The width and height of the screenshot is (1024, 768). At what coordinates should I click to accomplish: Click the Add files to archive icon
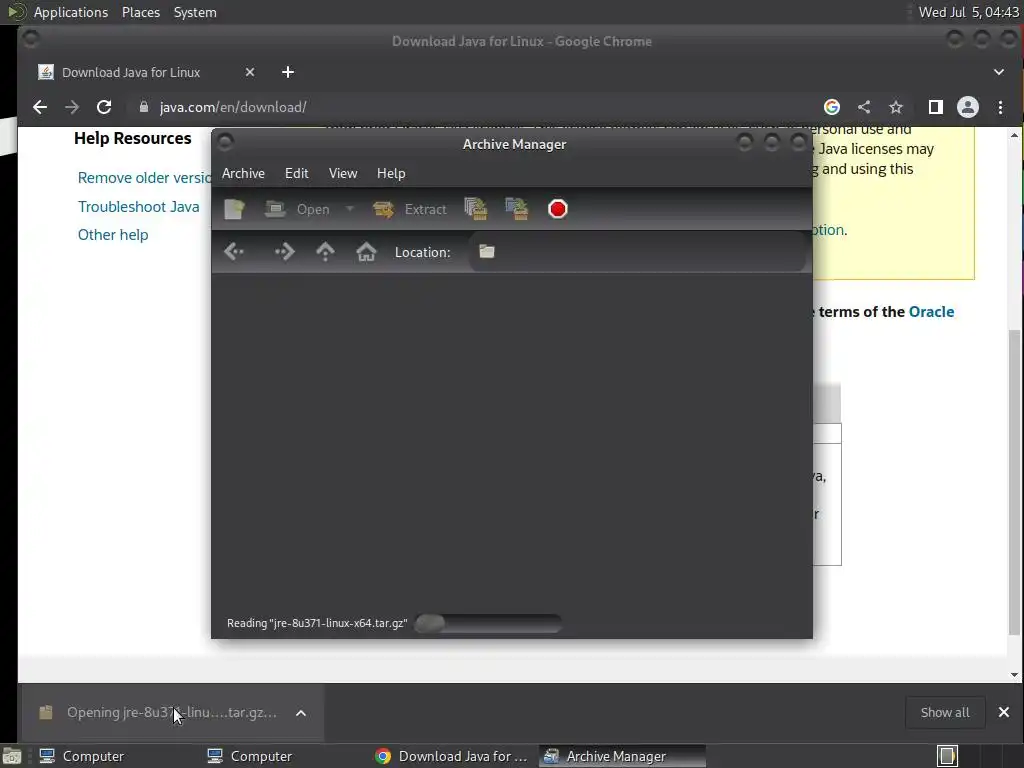tap(475, 209)
